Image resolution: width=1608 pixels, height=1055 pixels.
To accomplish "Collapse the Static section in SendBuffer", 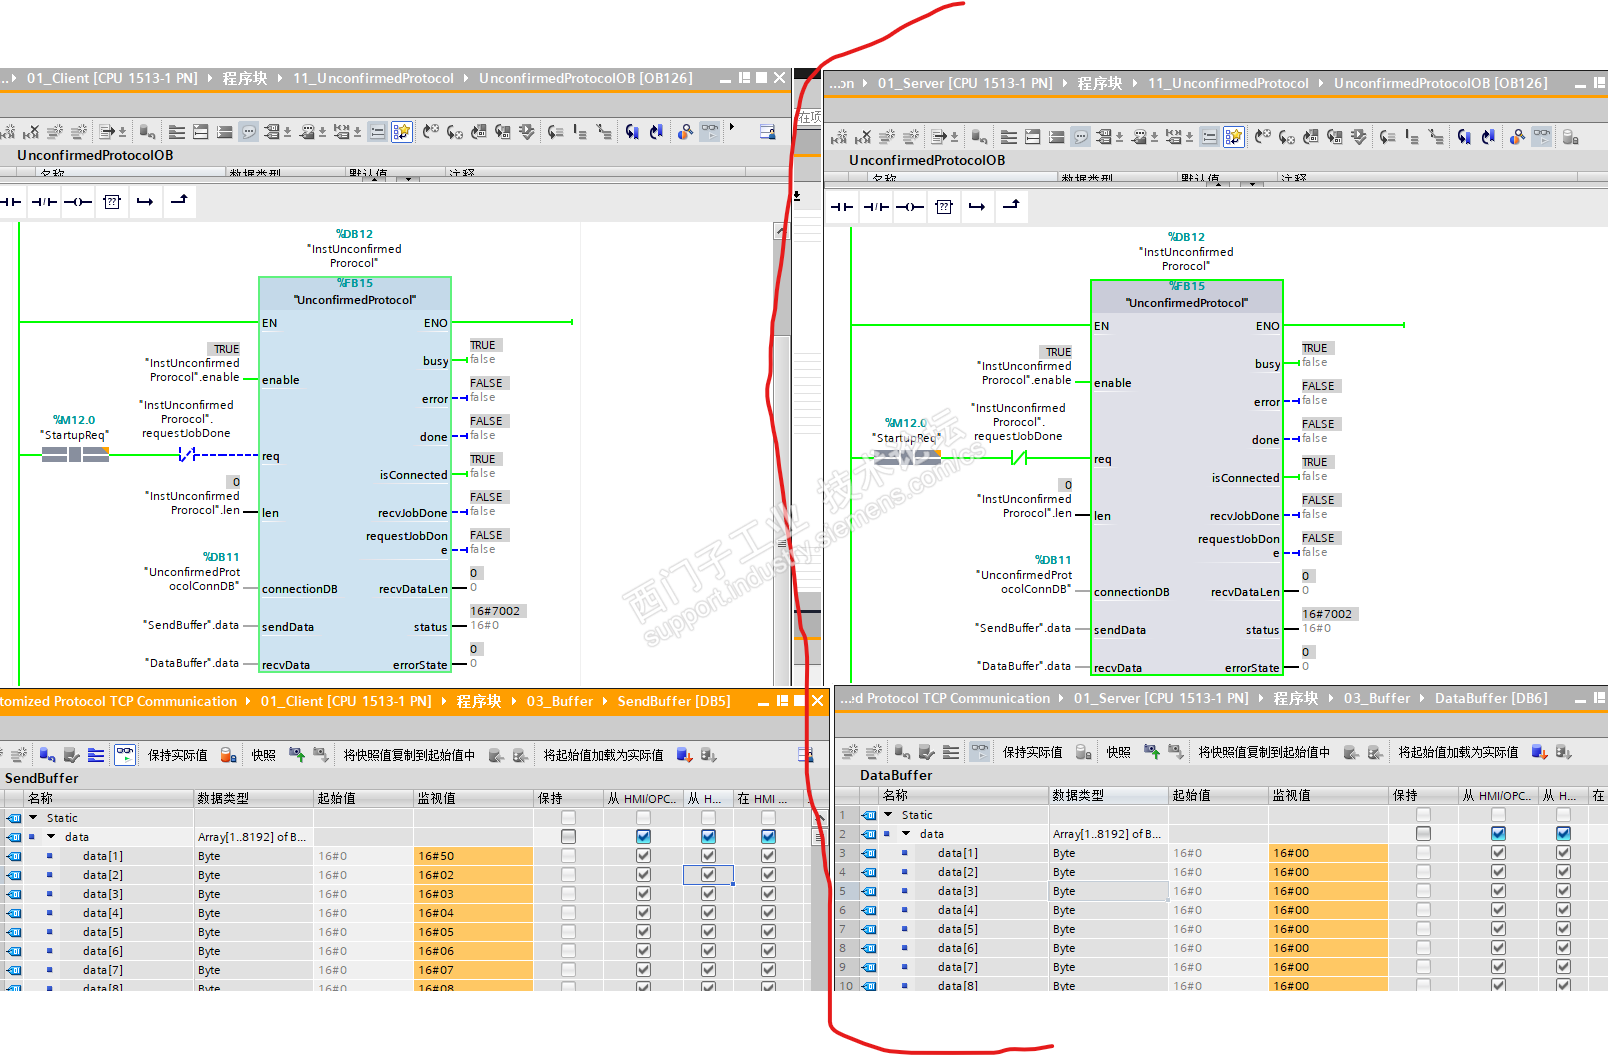I will (x=33, y=818).
